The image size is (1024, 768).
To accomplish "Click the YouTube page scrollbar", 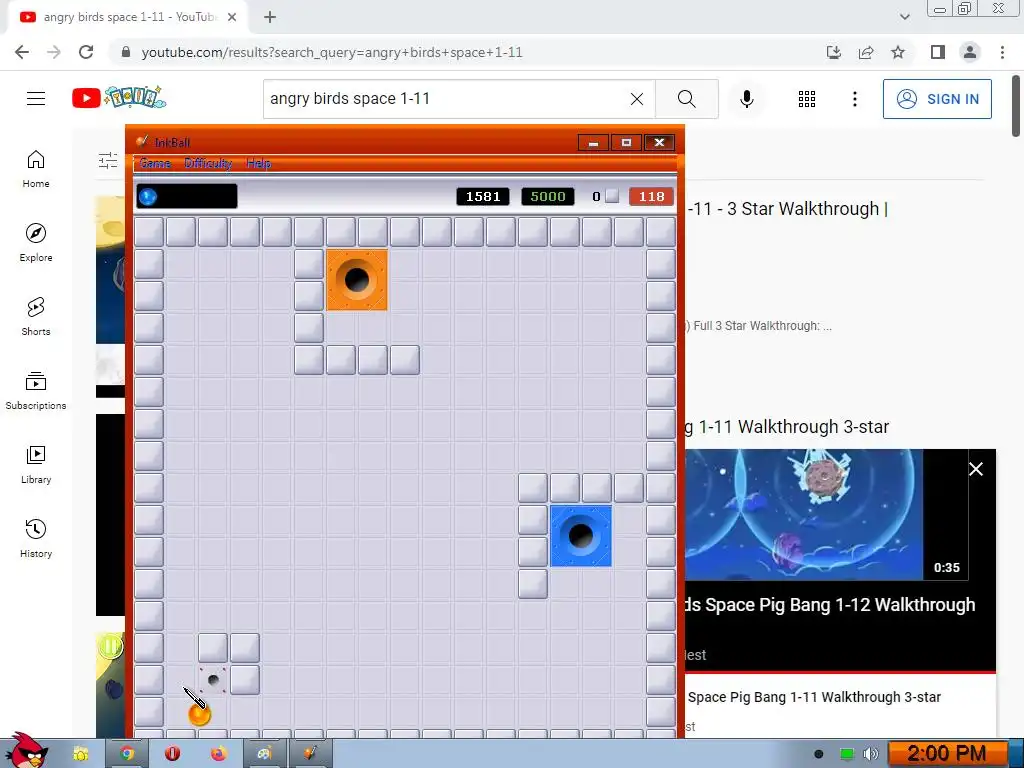I will (1016, 106).
